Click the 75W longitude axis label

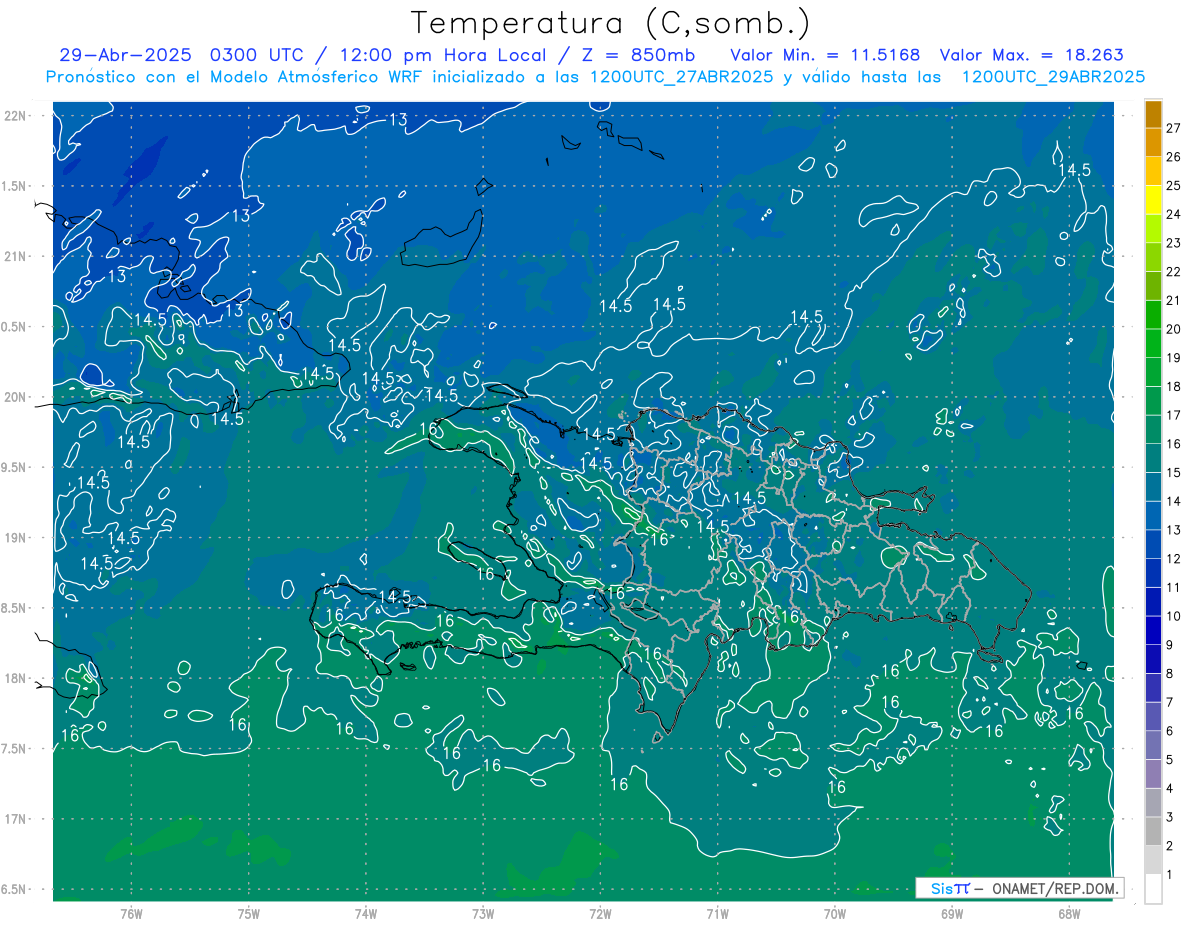pyautogui.click(x=249, y=914)
